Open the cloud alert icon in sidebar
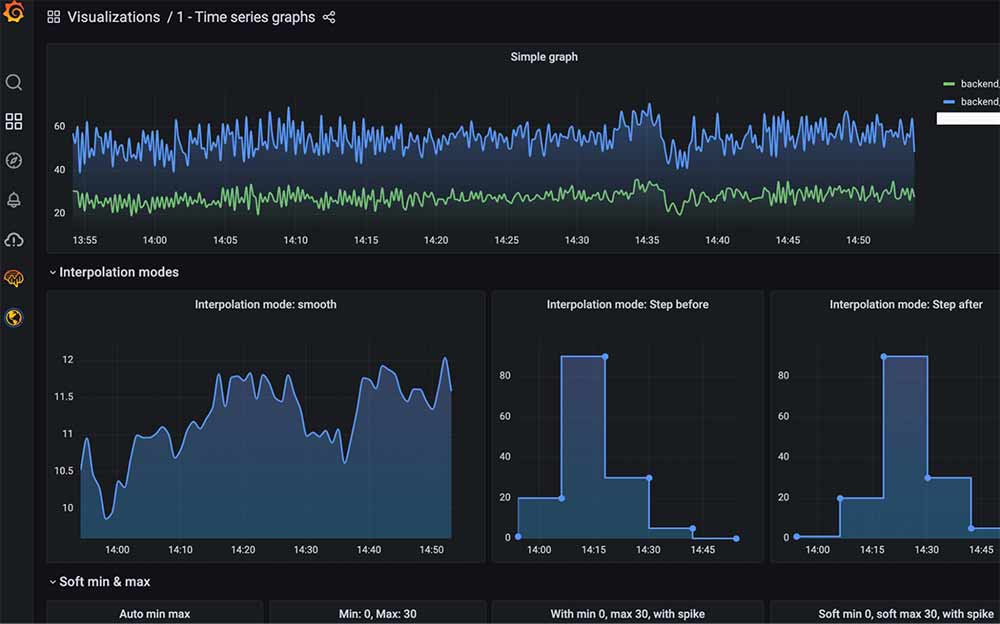Screen dimensions: 1000x624 [x=13, y=239]
